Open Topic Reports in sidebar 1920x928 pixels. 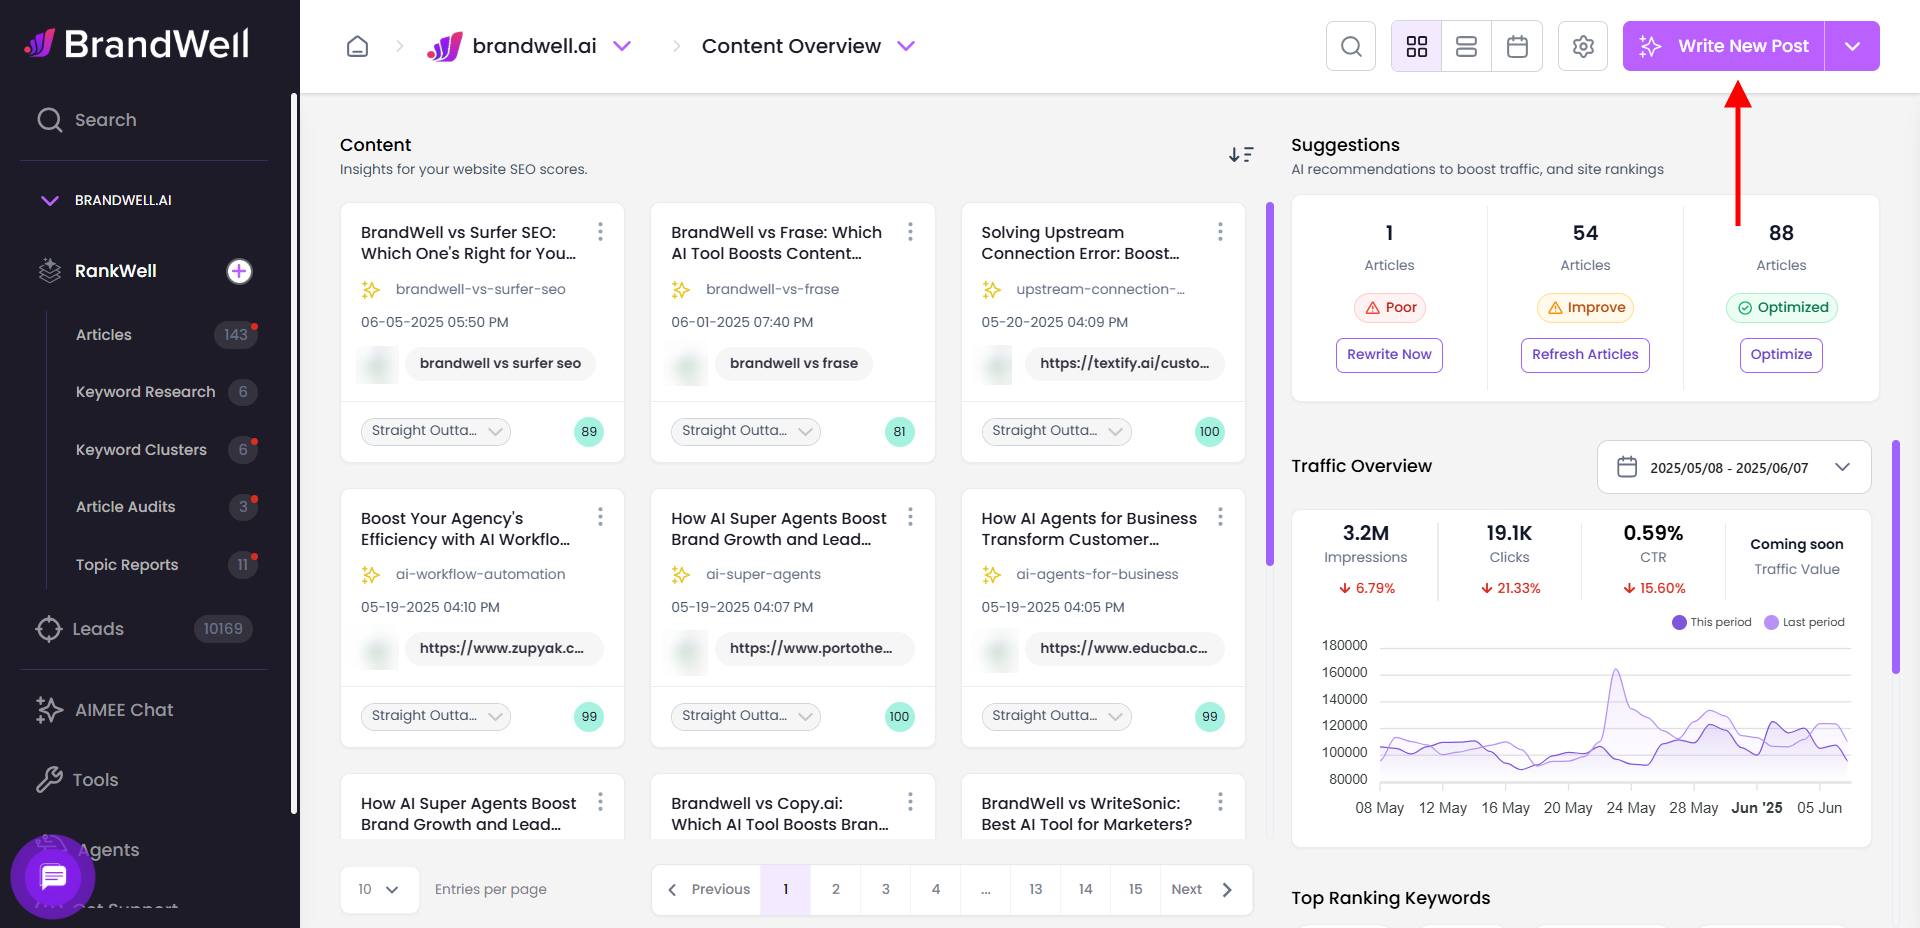coord(127,565)
